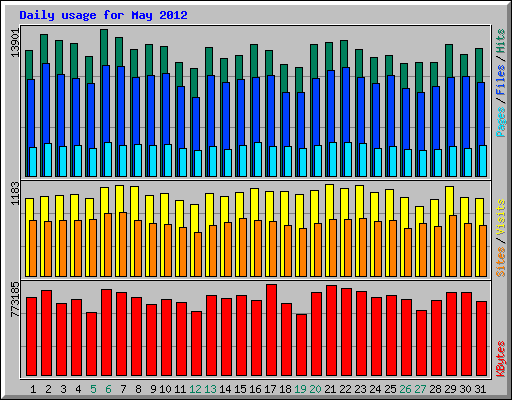Click green weekend day label 27
Viewport: 512px width, 400px height.
[x=420, y=389]
